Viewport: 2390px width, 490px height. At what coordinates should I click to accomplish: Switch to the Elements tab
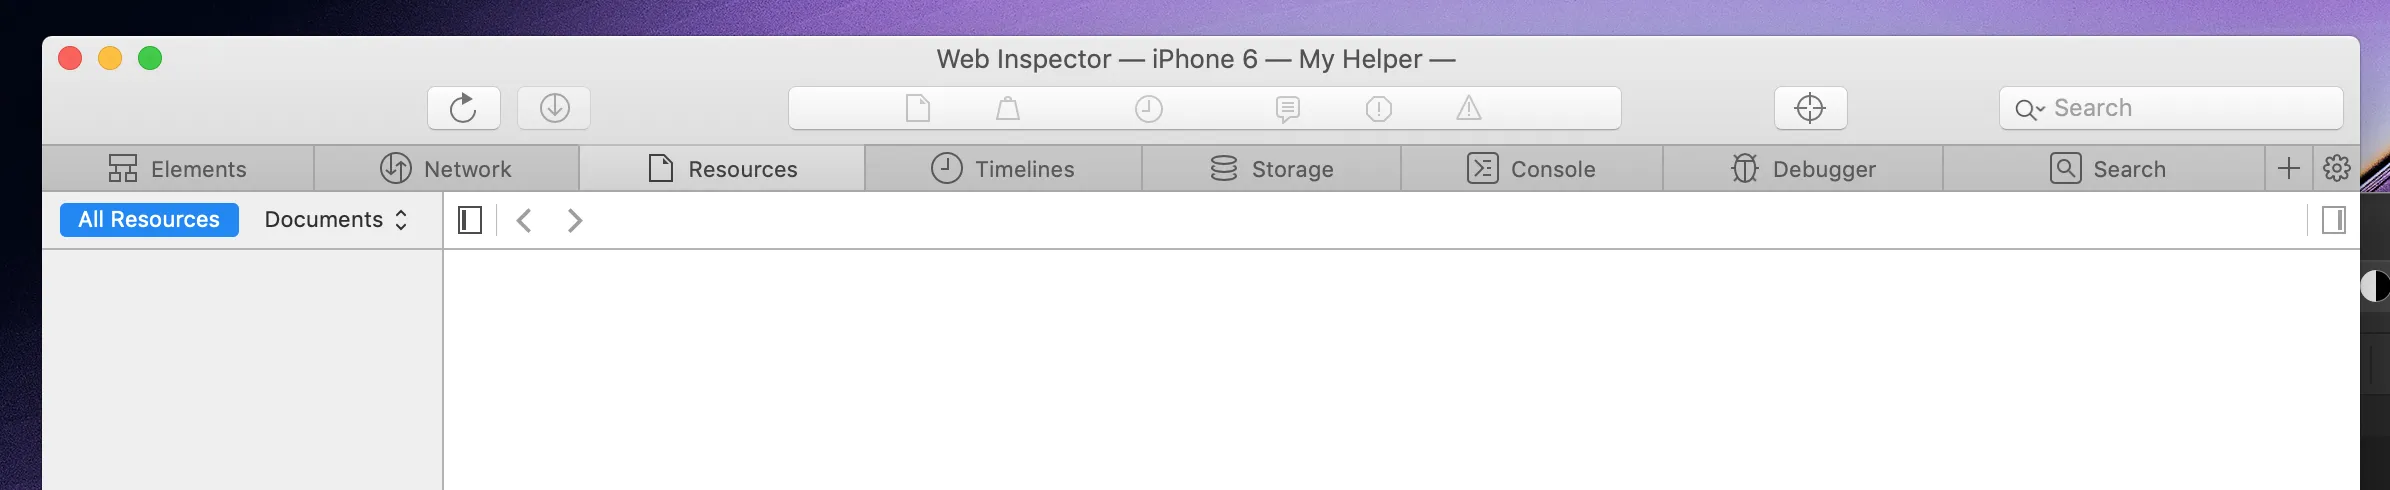[178, 169]
